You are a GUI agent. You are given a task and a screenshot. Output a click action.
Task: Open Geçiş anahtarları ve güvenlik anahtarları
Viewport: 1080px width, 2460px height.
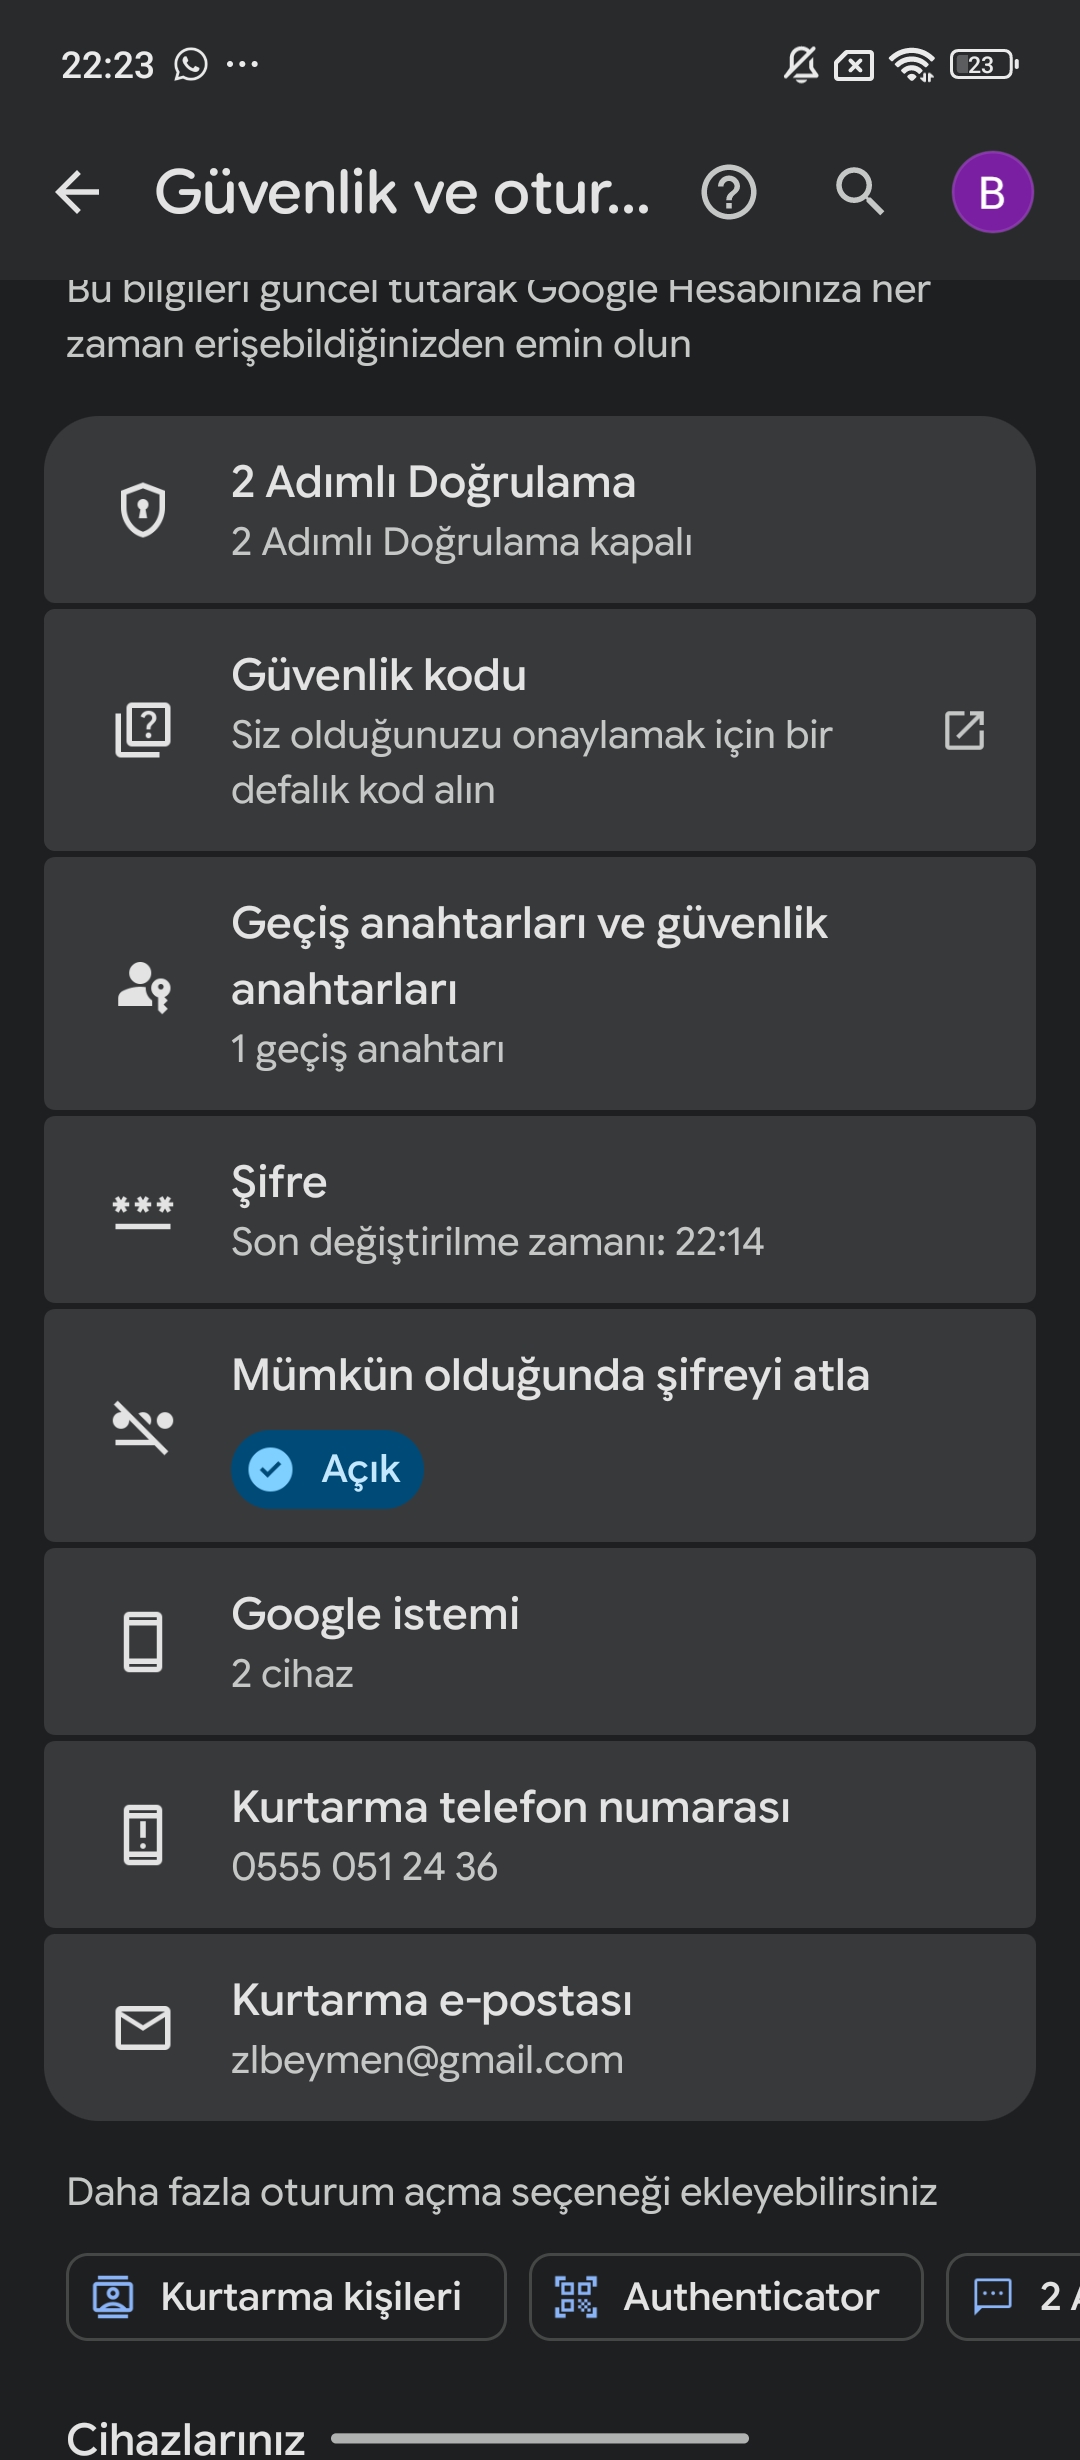(540, 983)
